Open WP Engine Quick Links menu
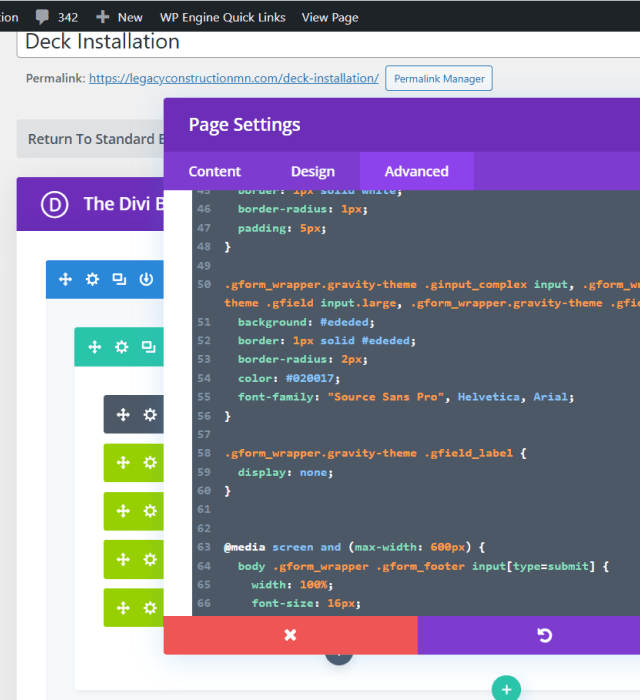Screen dimensions: 640x700 (x=223, y=17)
